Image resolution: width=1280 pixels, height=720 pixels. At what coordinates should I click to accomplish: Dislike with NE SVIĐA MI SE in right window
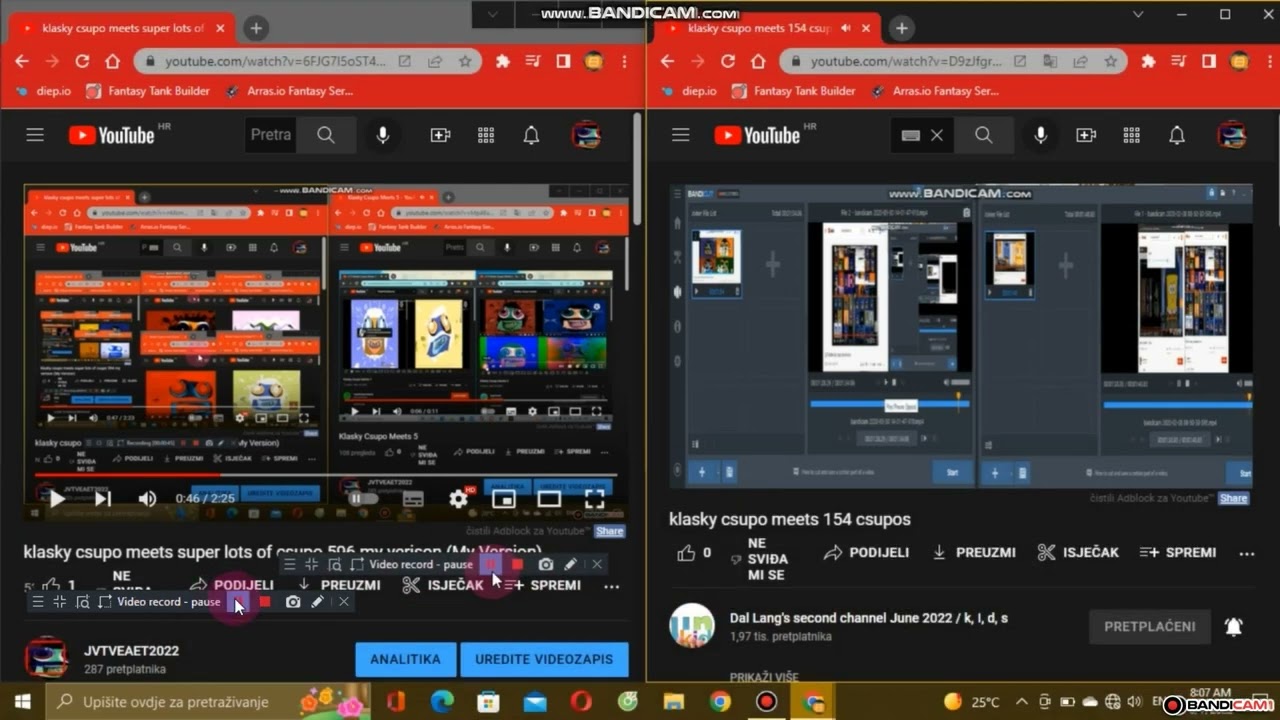click(x=759, y=559)
